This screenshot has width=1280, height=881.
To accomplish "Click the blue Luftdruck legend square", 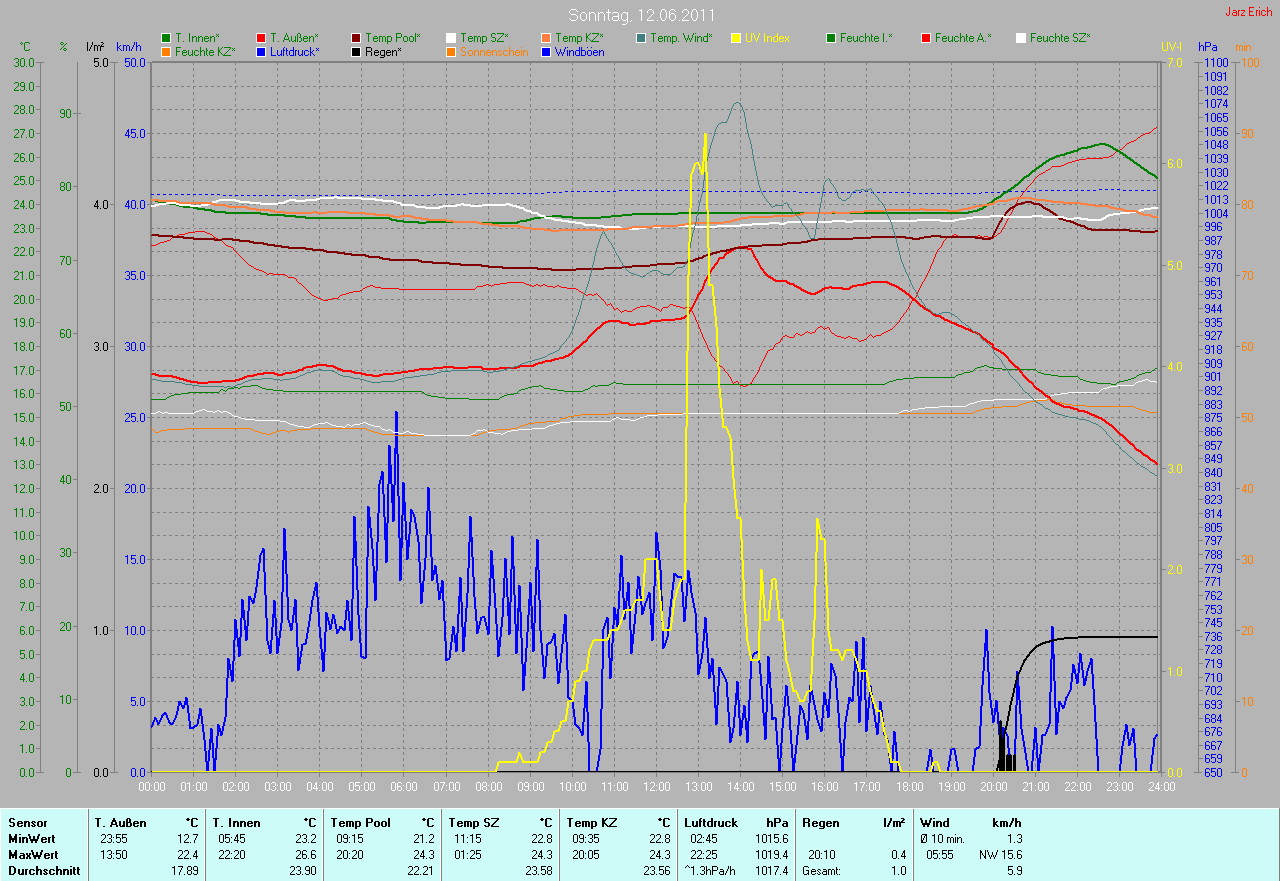I will point(261,52).
